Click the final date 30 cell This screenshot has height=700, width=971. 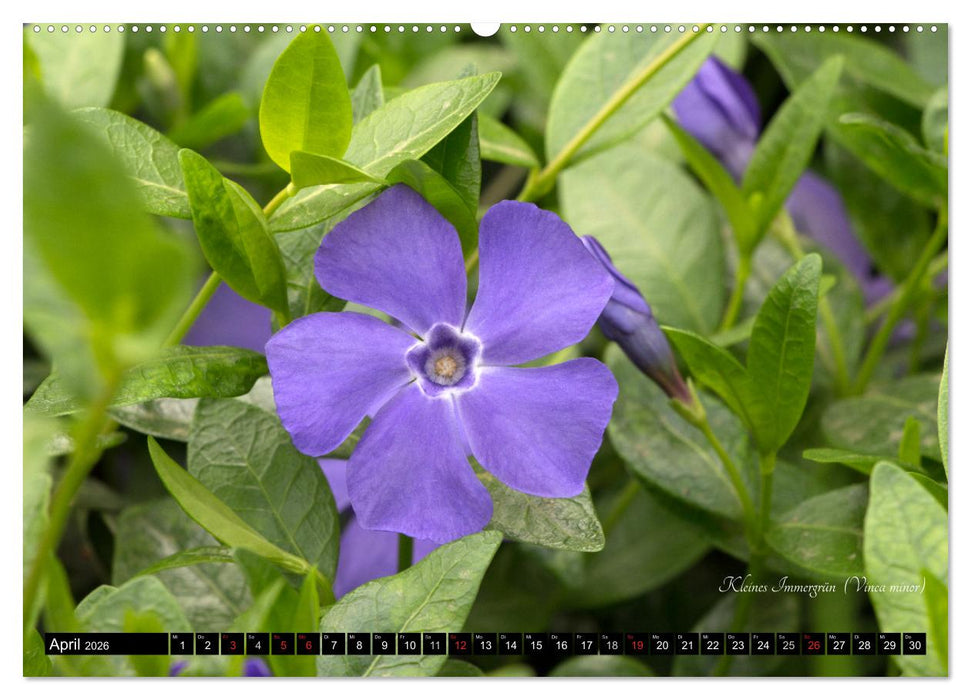pos(913,647)
